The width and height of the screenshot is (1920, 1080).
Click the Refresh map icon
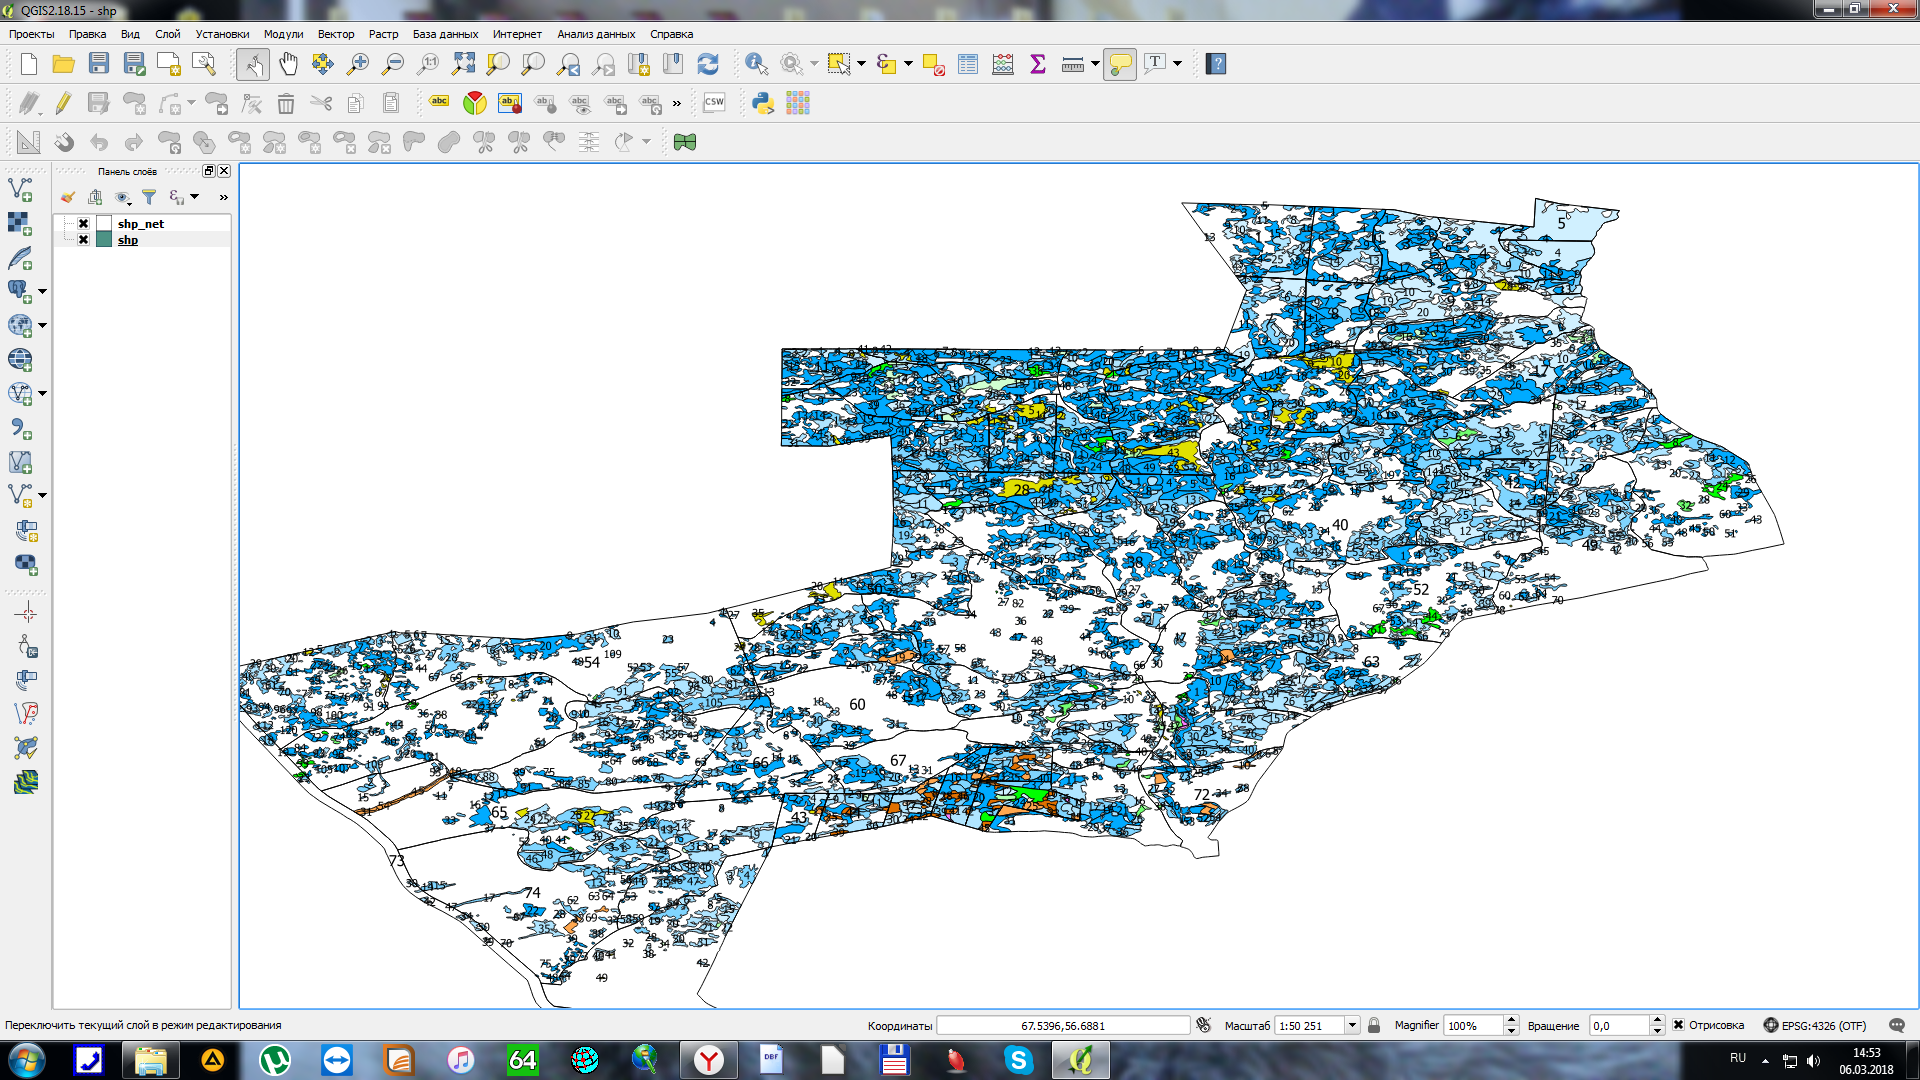click(708, 64)
